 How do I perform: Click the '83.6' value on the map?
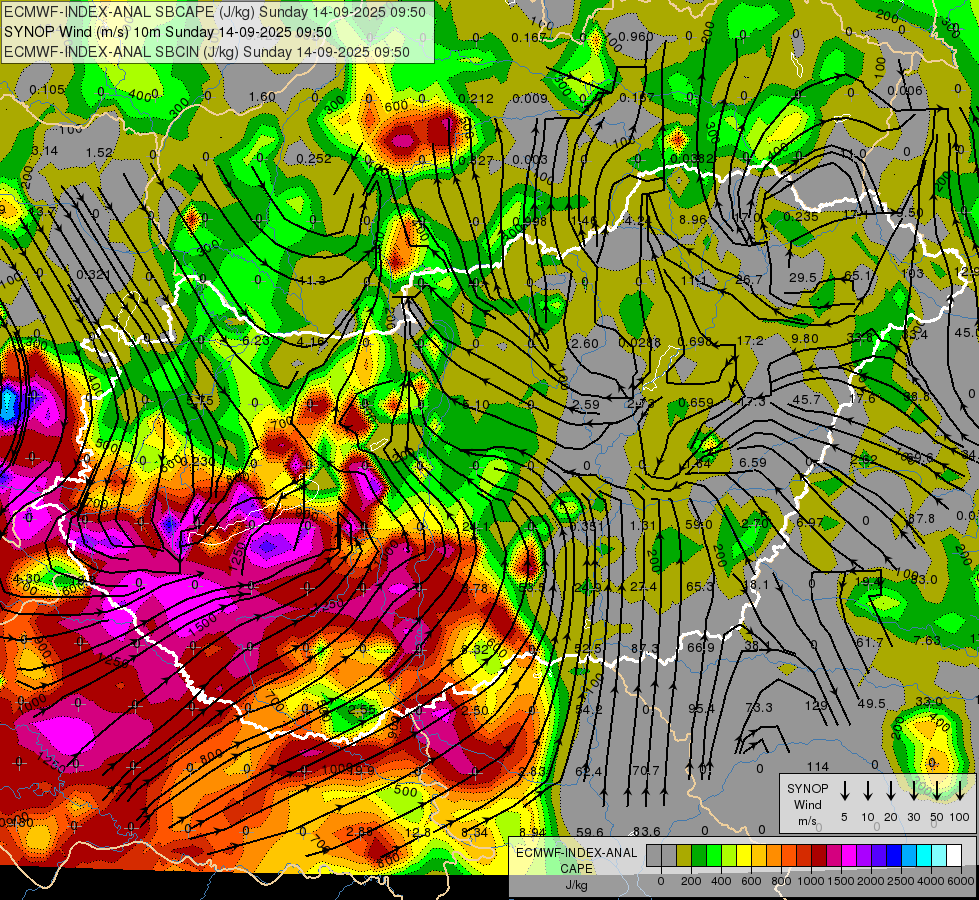click(647, 831)
